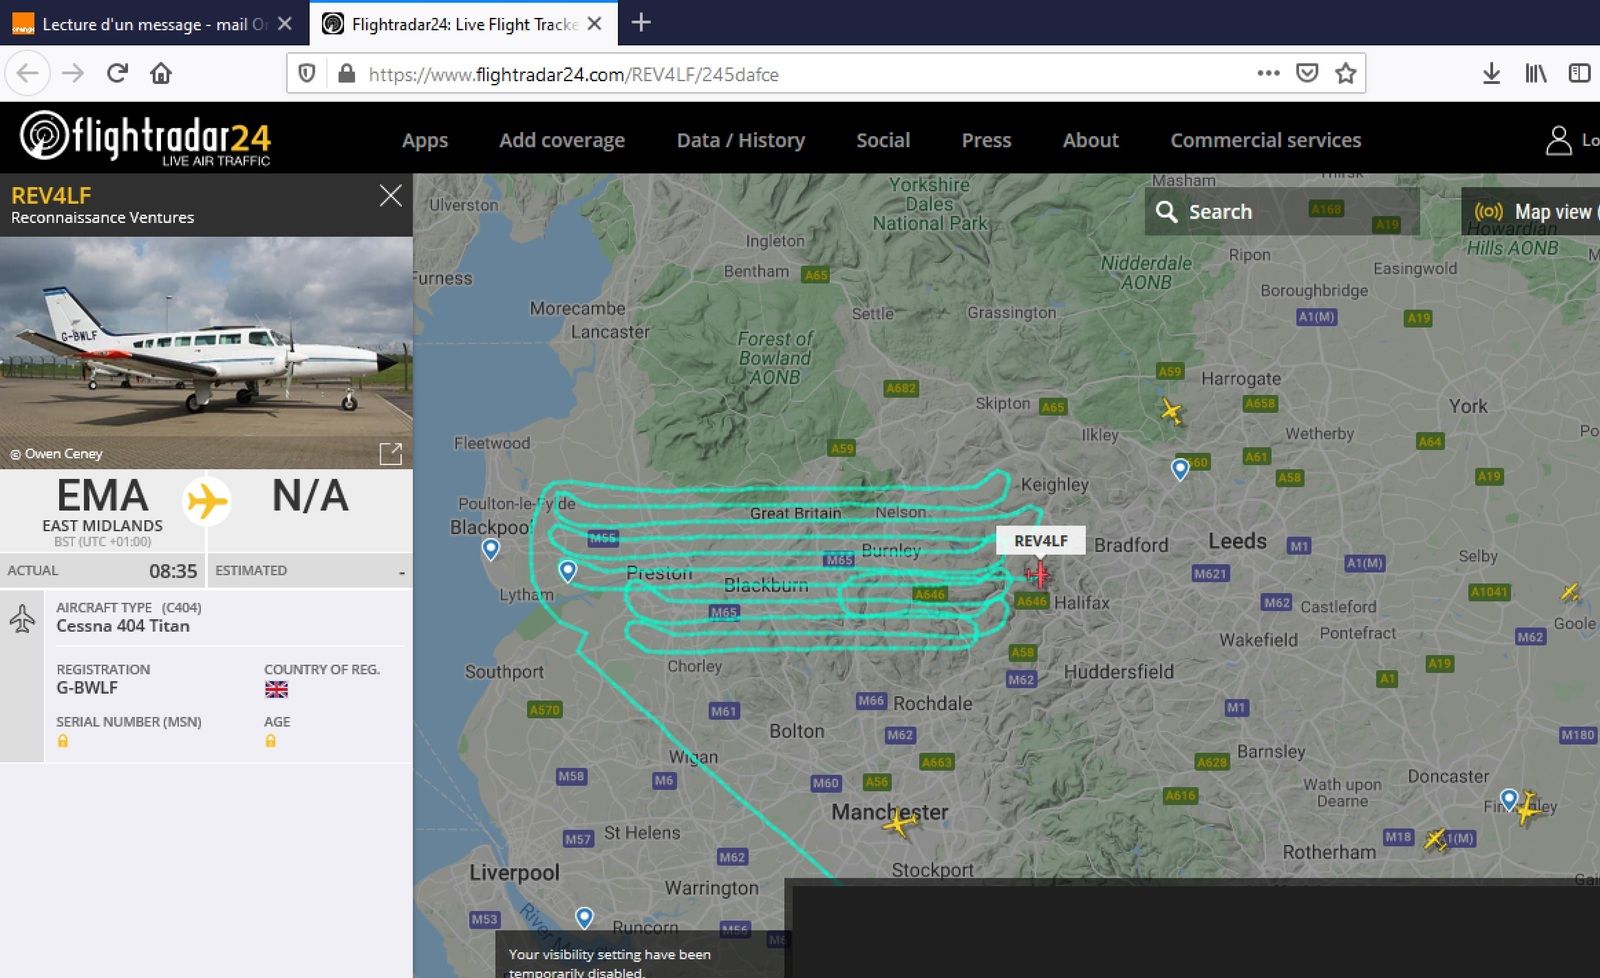Open the Social menu
Viewport: 1600px width, 978px height.
pyautogui.click(x=883, y=140)
